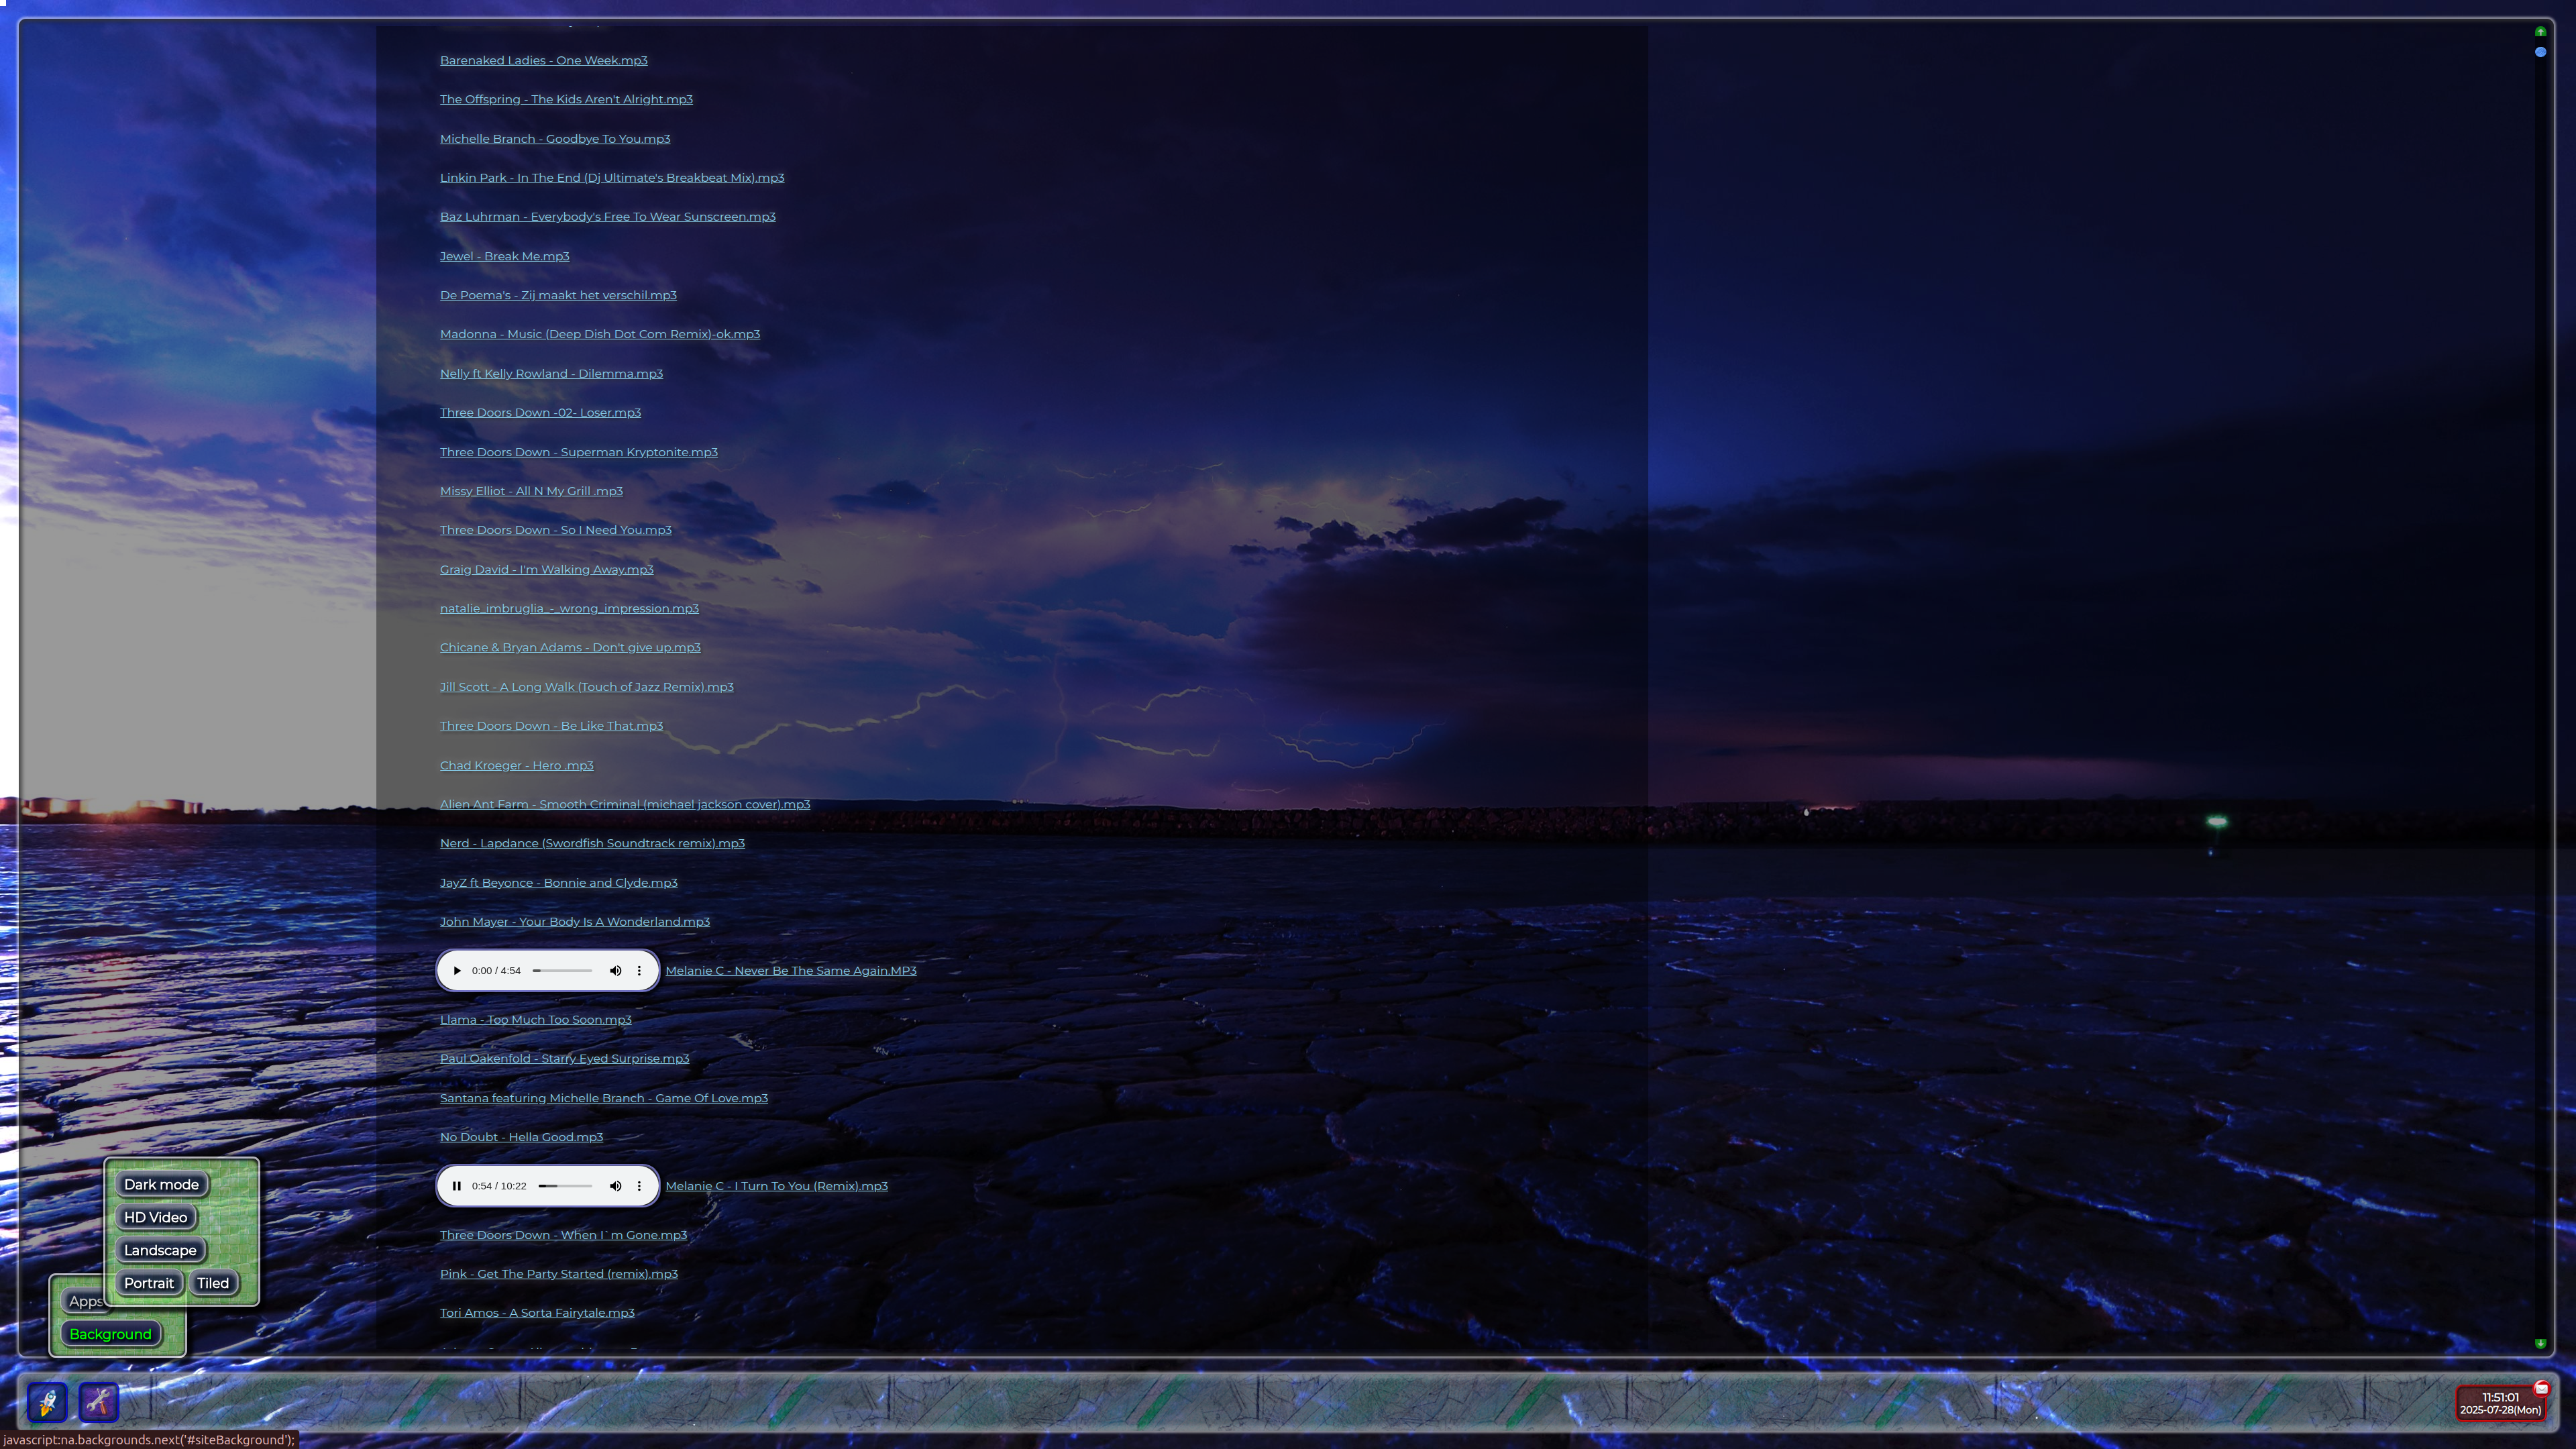
Task: Pause the Melanie C I Turn To You track
Action: (456, 1186)
